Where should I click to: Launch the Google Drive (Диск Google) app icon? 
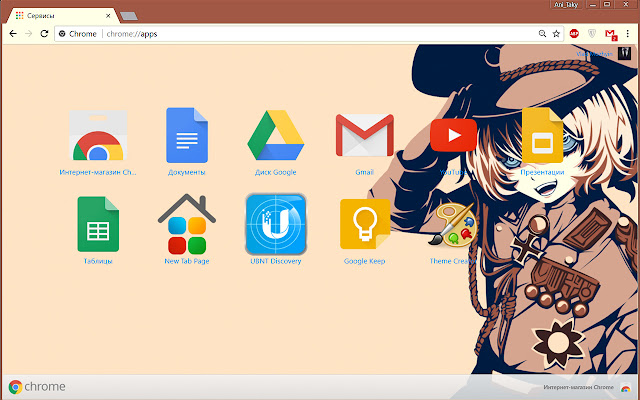[276, 135]
